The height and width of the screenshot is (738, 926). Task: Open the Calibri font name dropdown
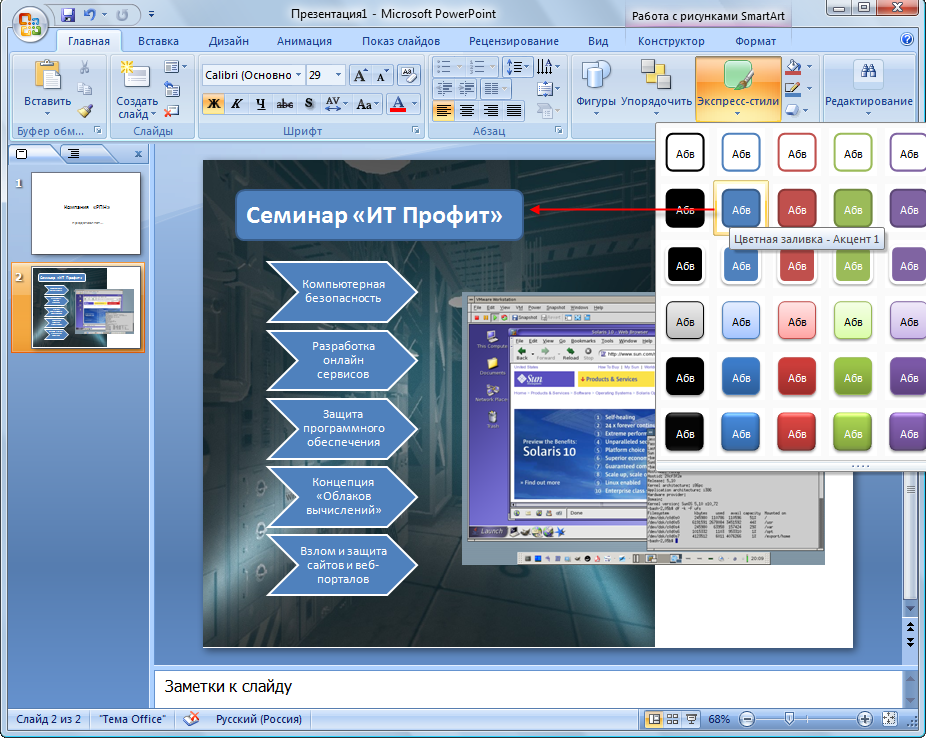point(298,75)
